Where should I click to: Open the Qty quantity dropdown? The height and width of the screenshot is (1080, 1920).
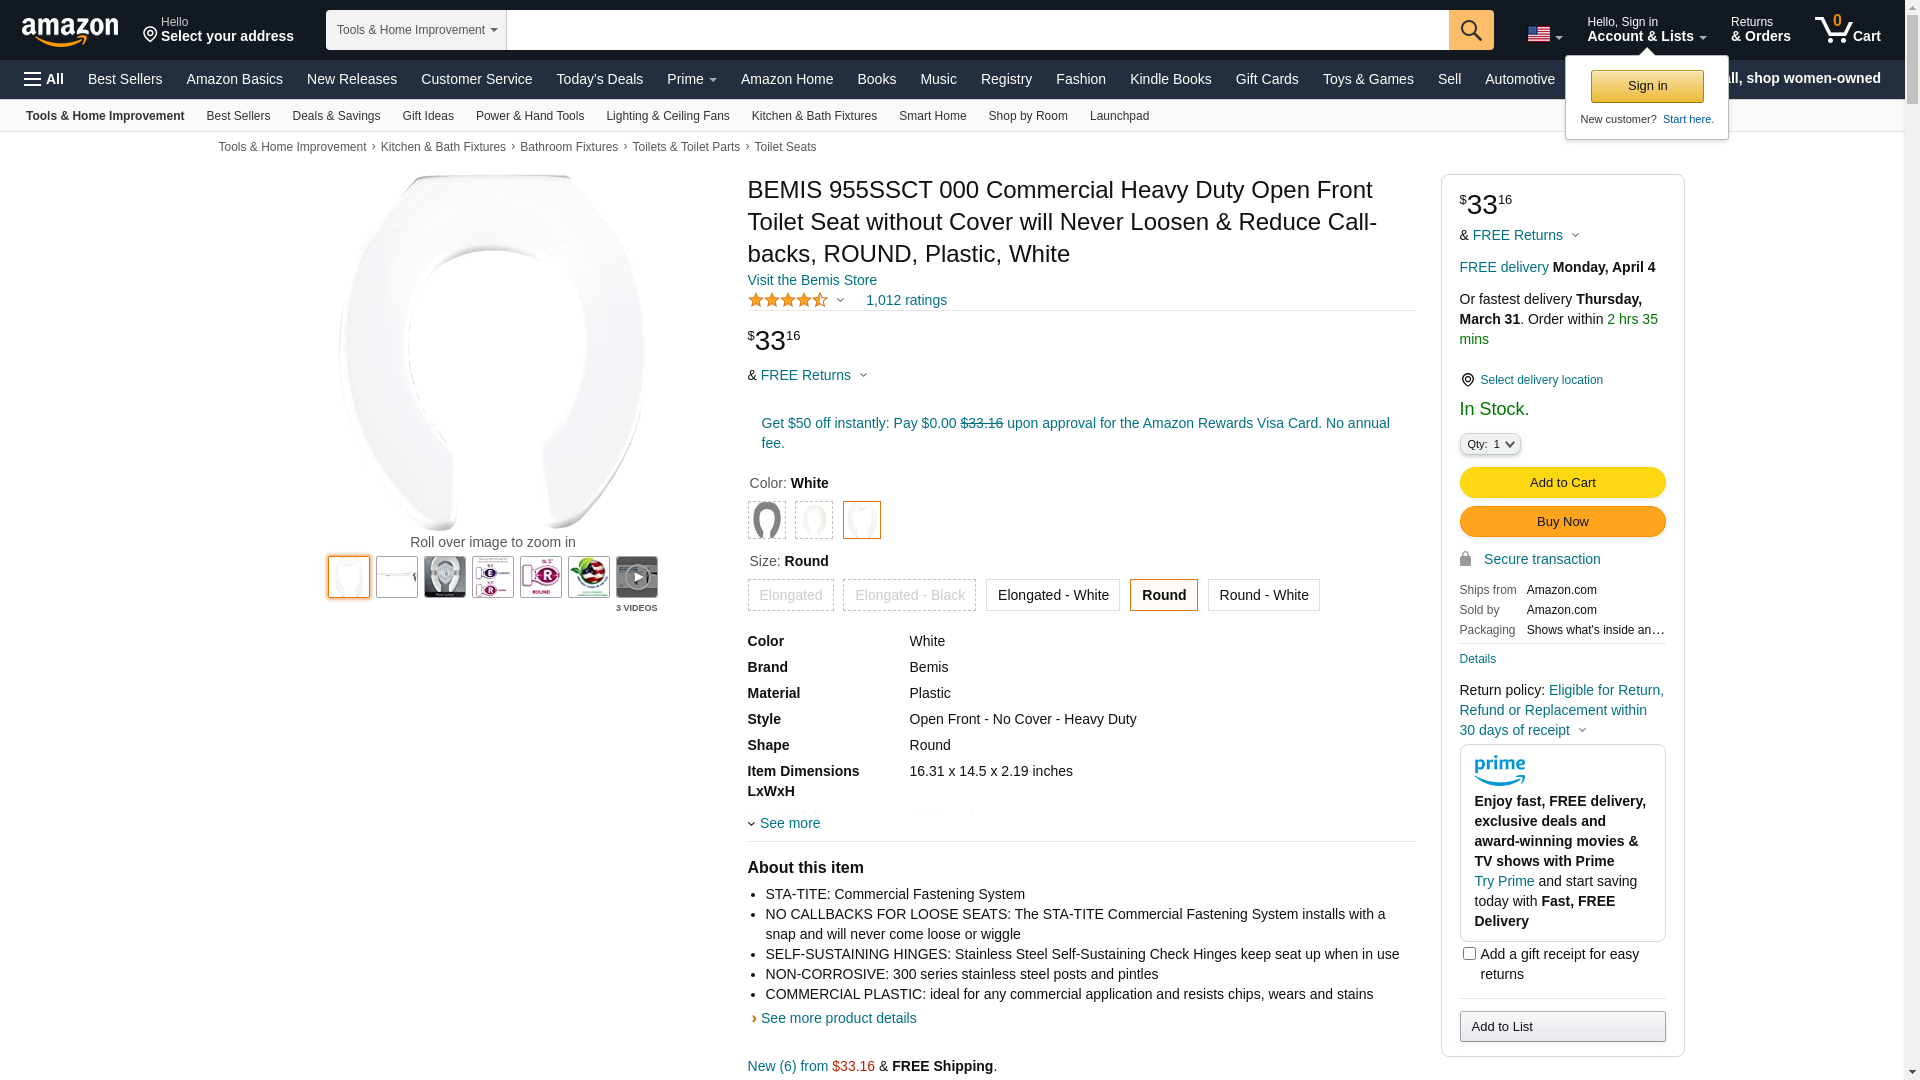point(1489,444)
